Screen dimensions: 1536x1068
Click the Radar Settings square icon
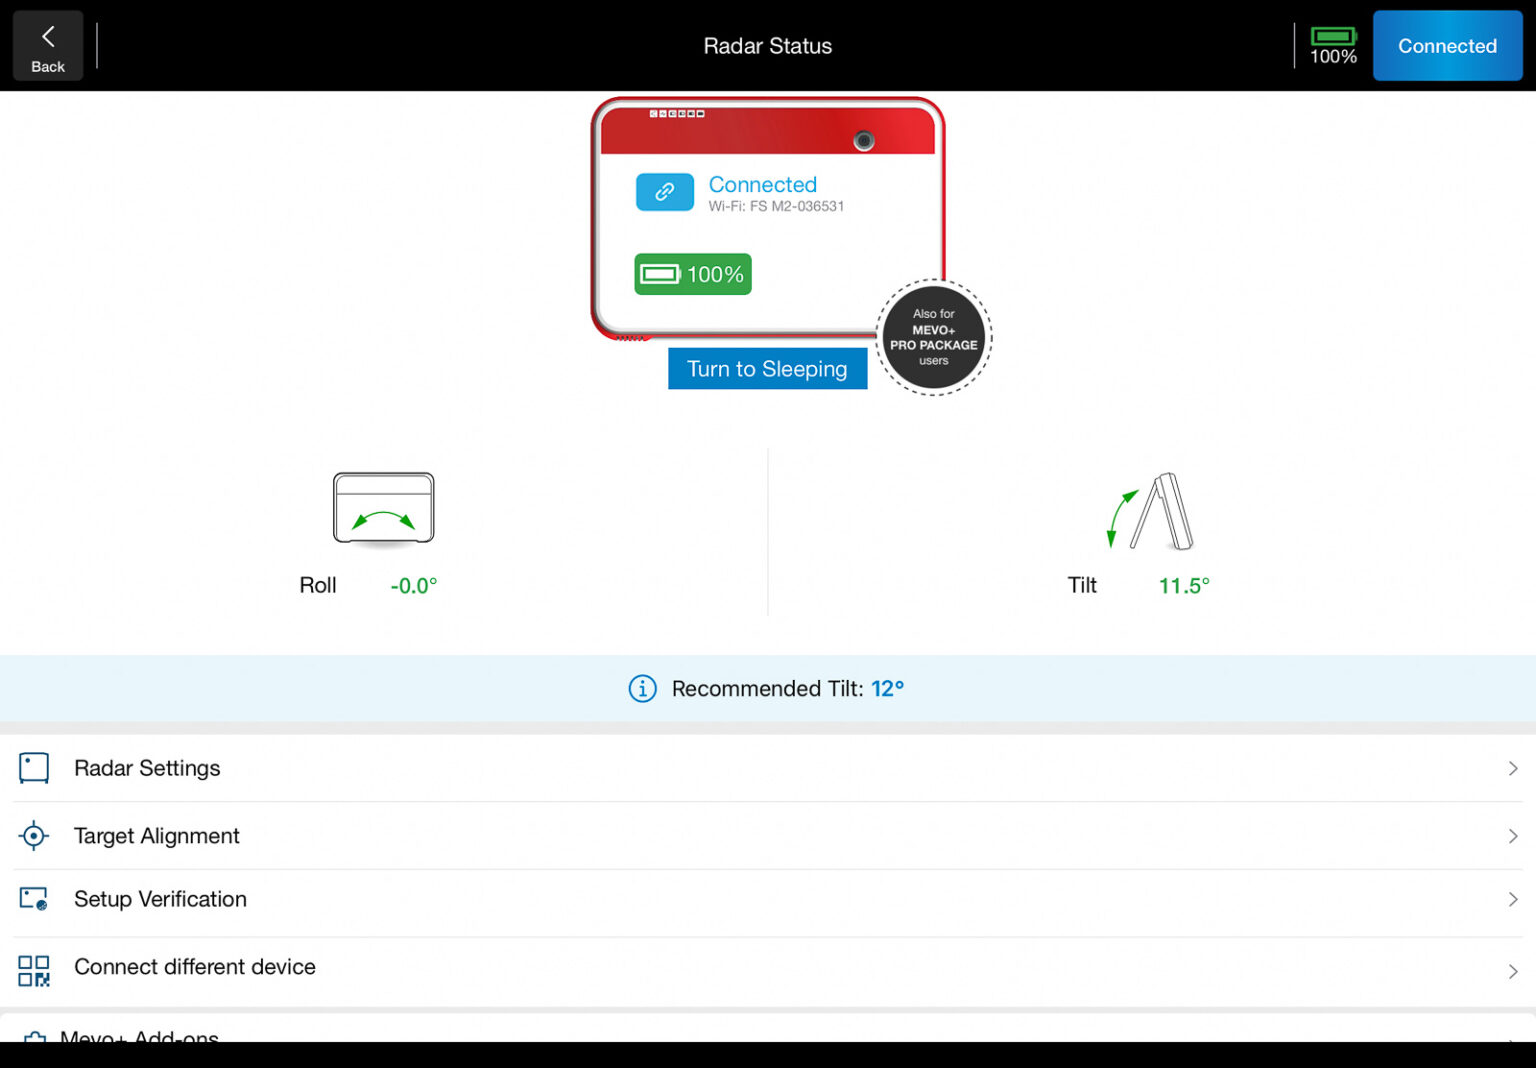click(34, 768)
